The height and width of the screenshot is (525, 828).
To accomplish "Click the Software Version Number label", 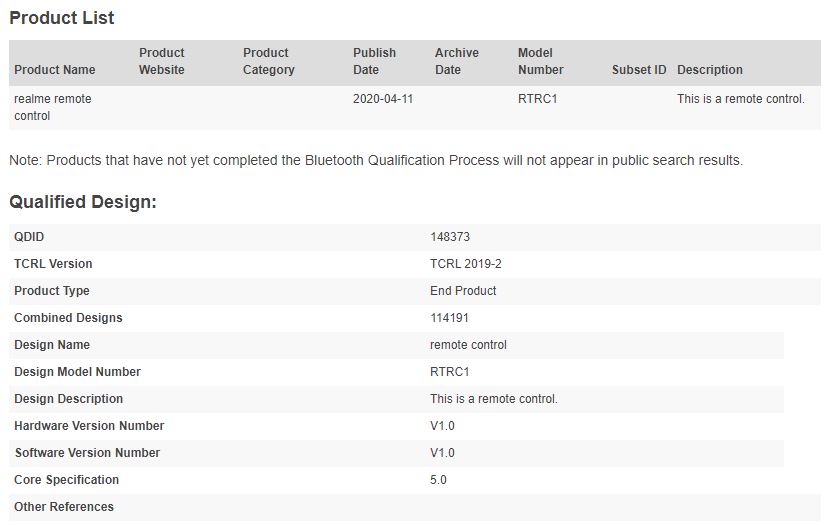I will pos(87,452).
